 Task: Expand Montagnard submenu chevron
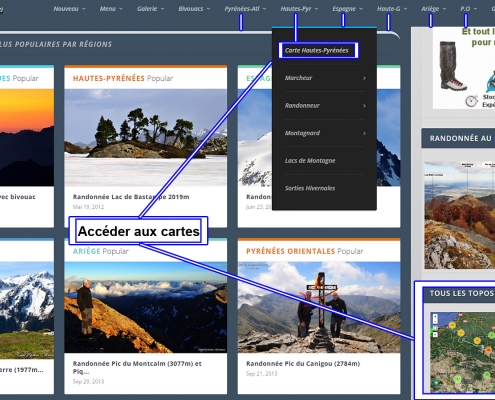click(364, 133)
